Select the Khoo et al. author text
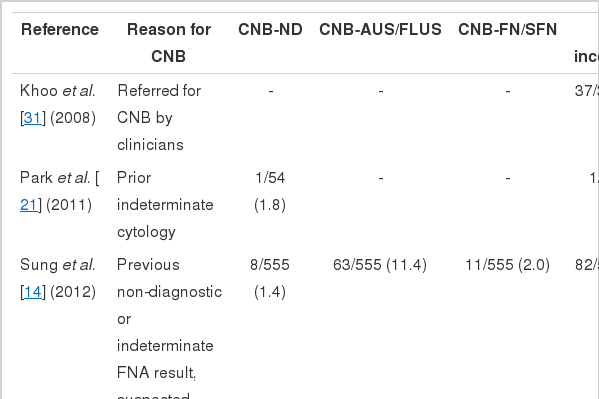 [58, 91]
